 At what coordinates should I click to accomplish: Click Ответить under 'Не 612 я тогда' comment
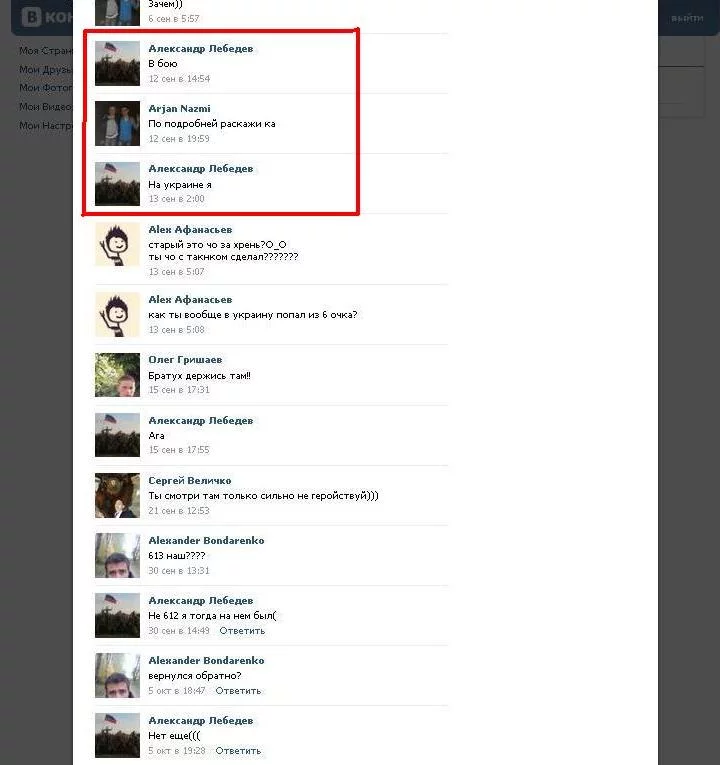(242, 630)
